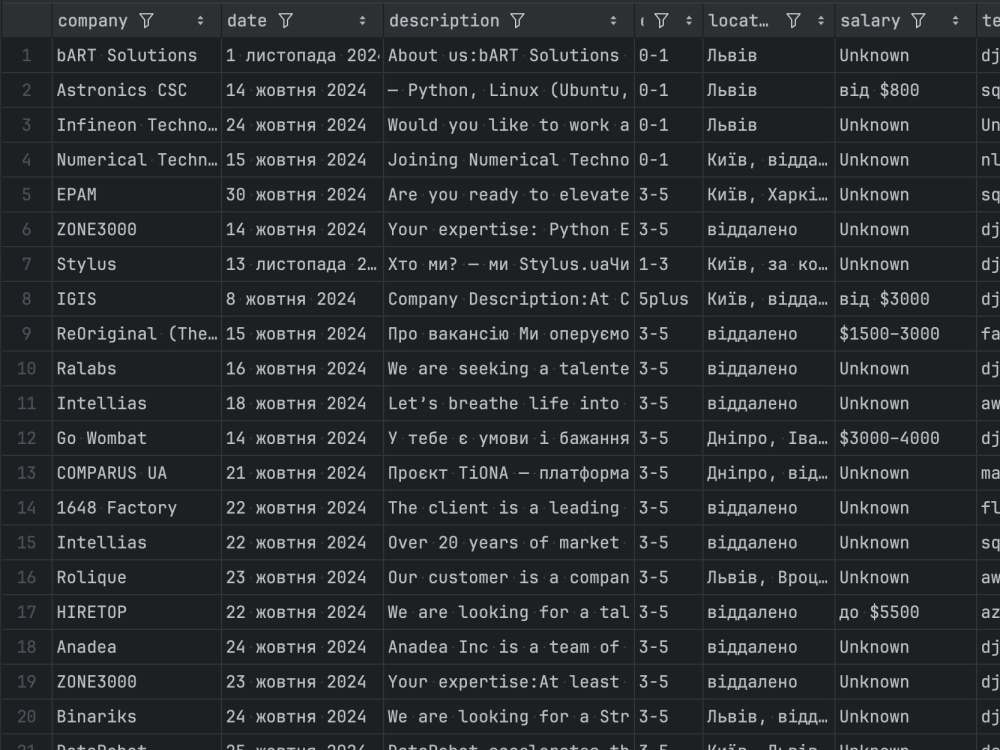
Task: Click 'Проєкт TiONA — платформа' description
Action: click(509, 473)
